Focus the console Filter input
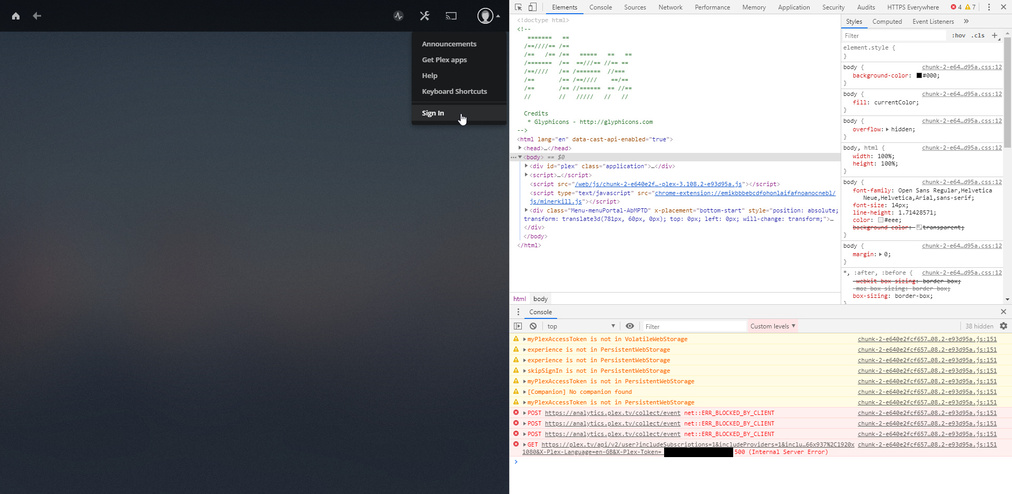Image resolution: width=1012 pixels, height=494 pixels. click(694, 326)
